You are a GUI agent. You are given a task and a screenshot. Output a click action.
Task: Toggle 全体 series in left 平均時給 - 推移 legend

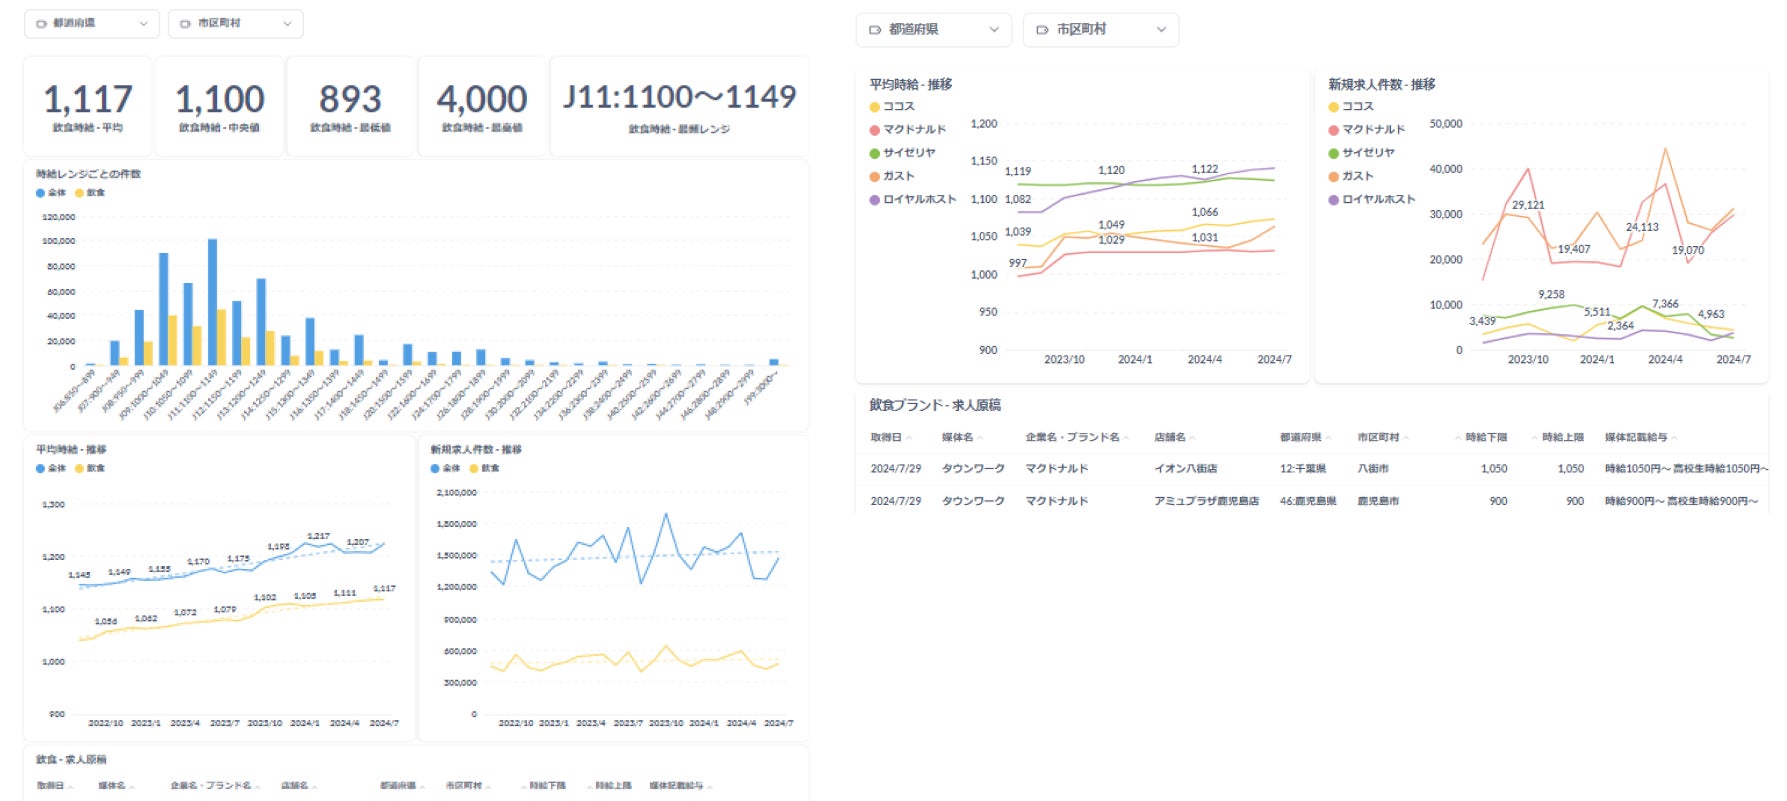point(51,468)
